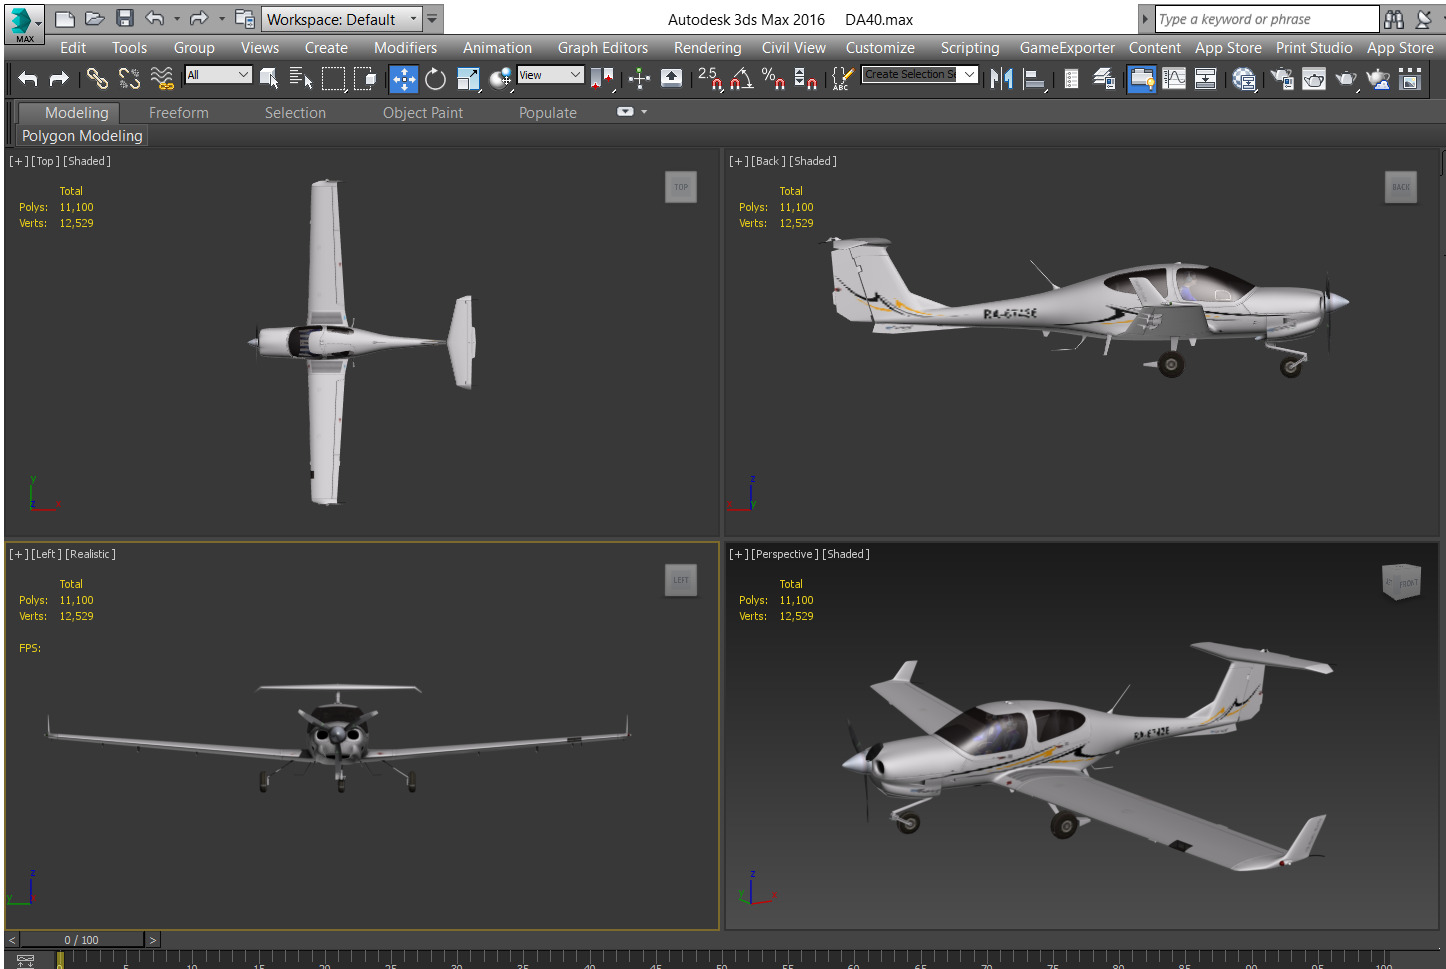1446x969 pixels.
Task: Open the selection filter All dropdown
Action: (217, 75)
